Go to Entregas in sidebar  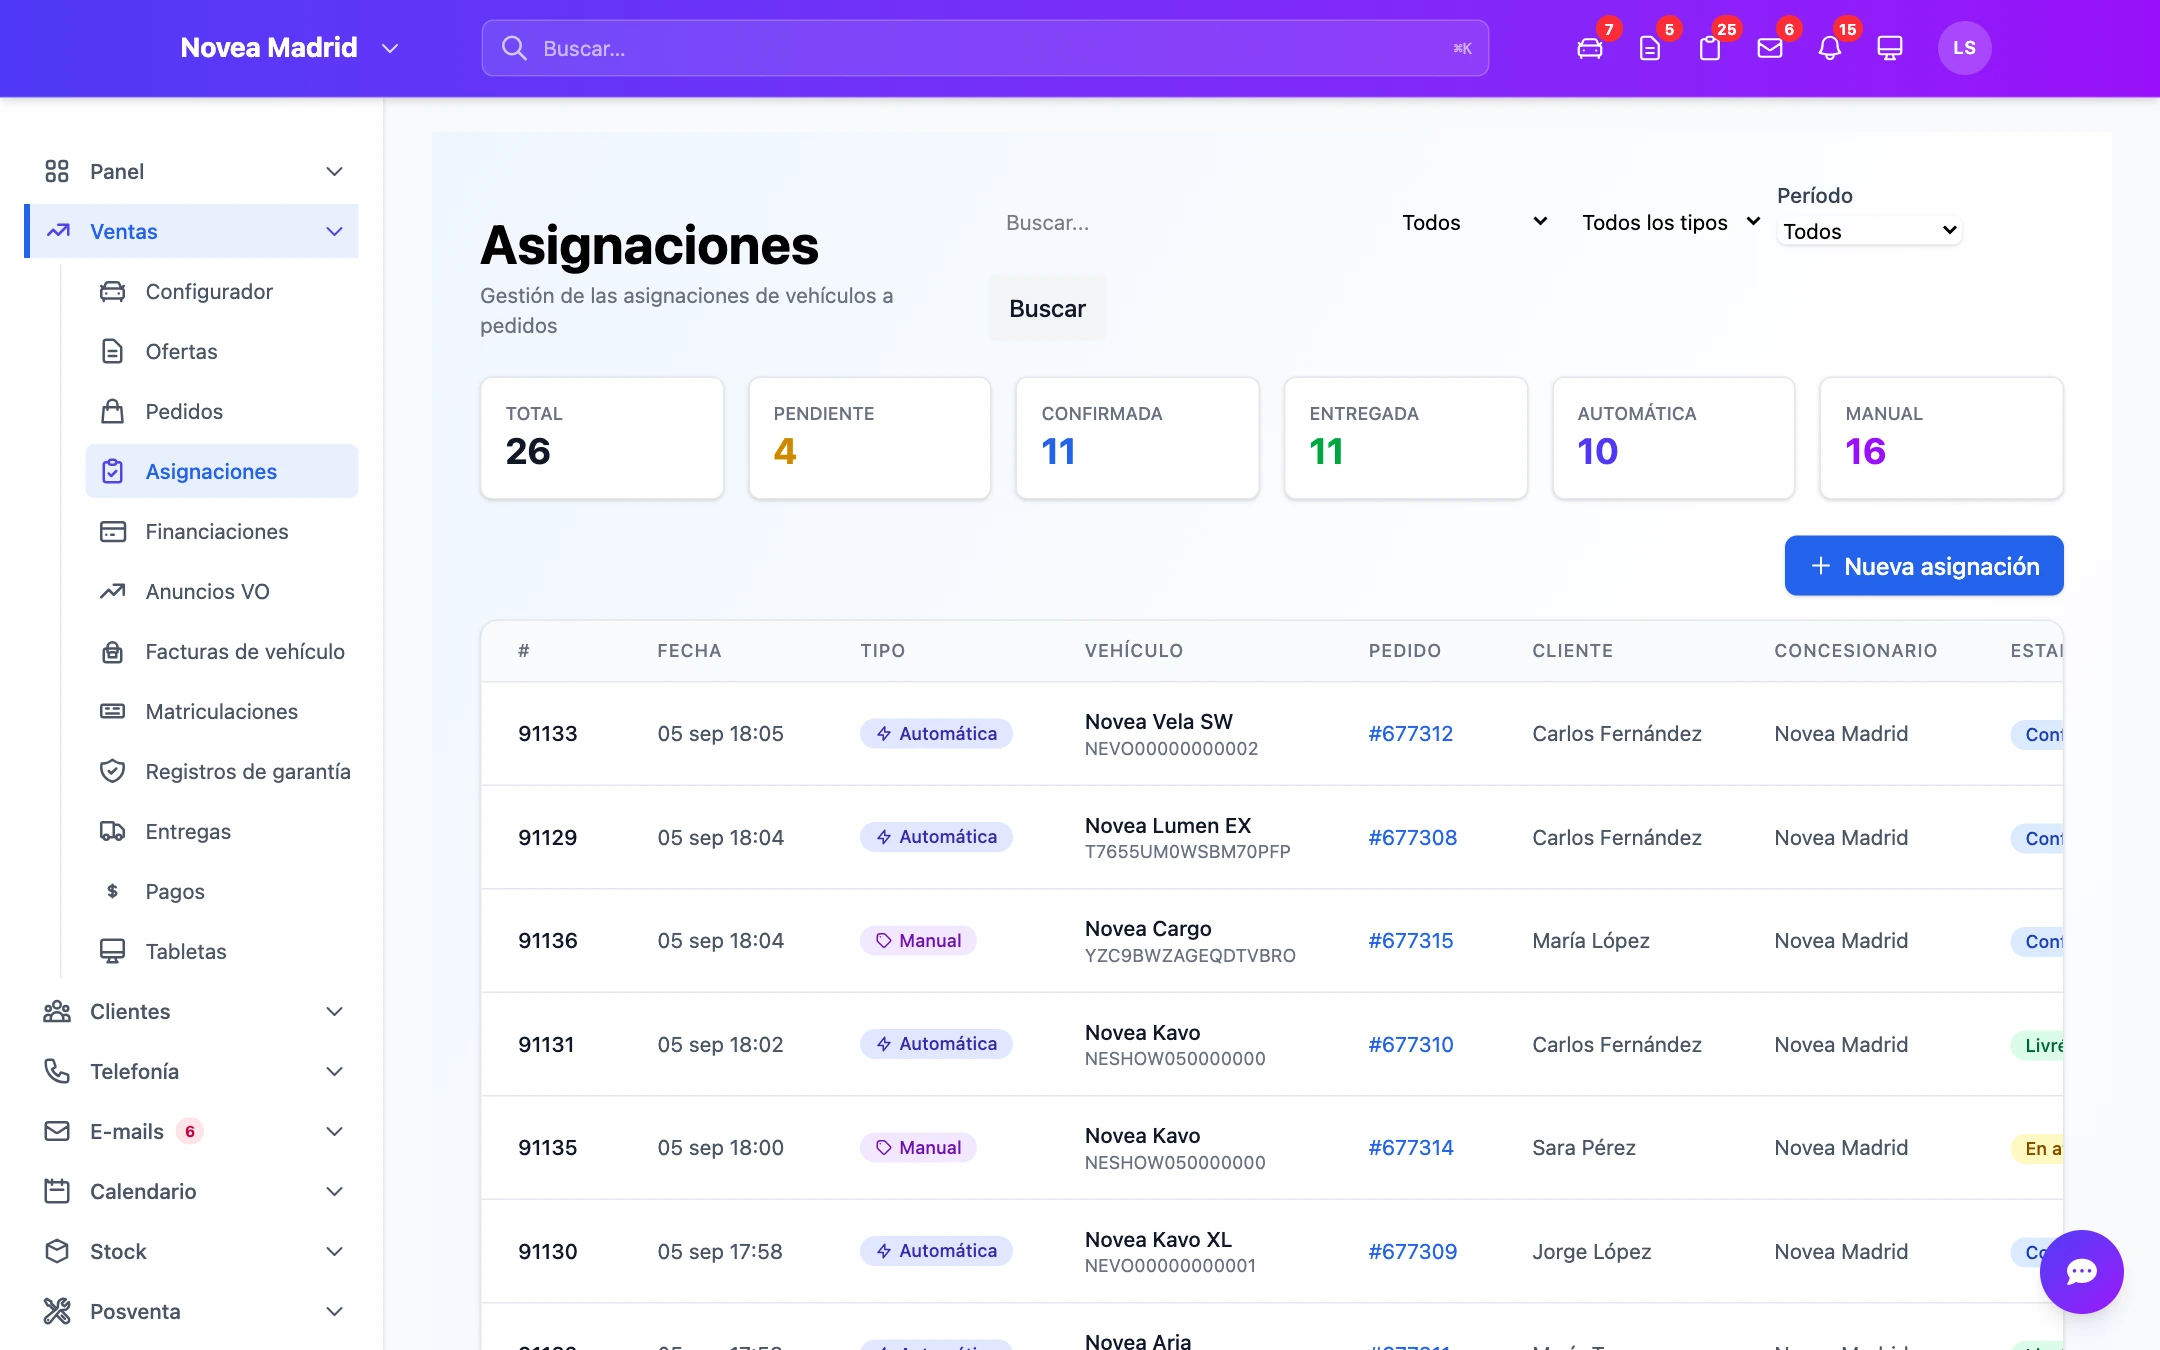(222, 831)
